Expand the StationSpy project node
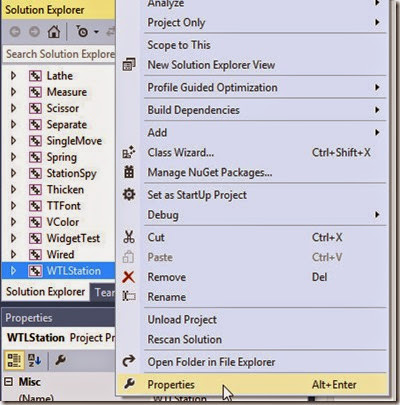This screenshot has height=405, width=400. (13, 173)
